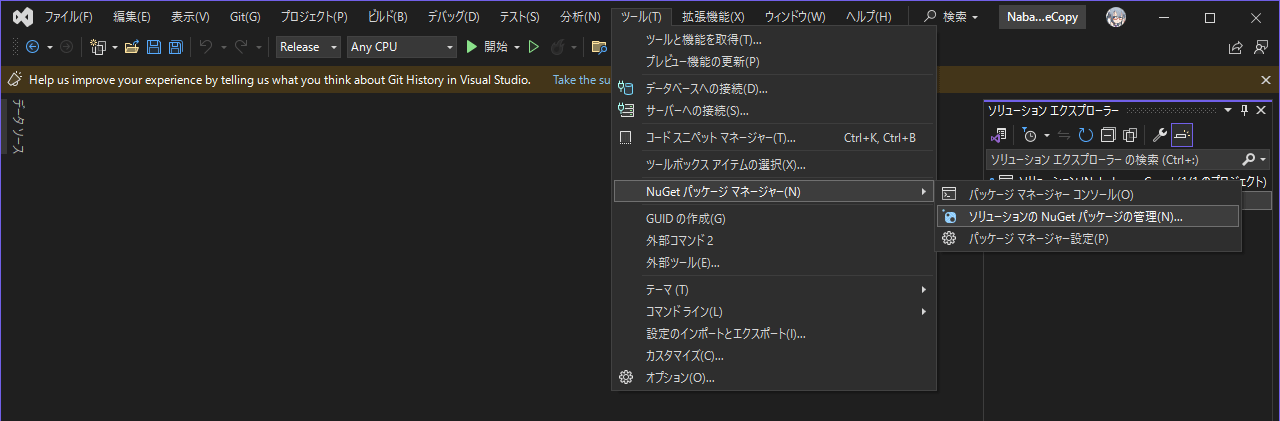Open Solution Explorer window options dropdown
The image size is (1280, 421).
(1228, 110)
